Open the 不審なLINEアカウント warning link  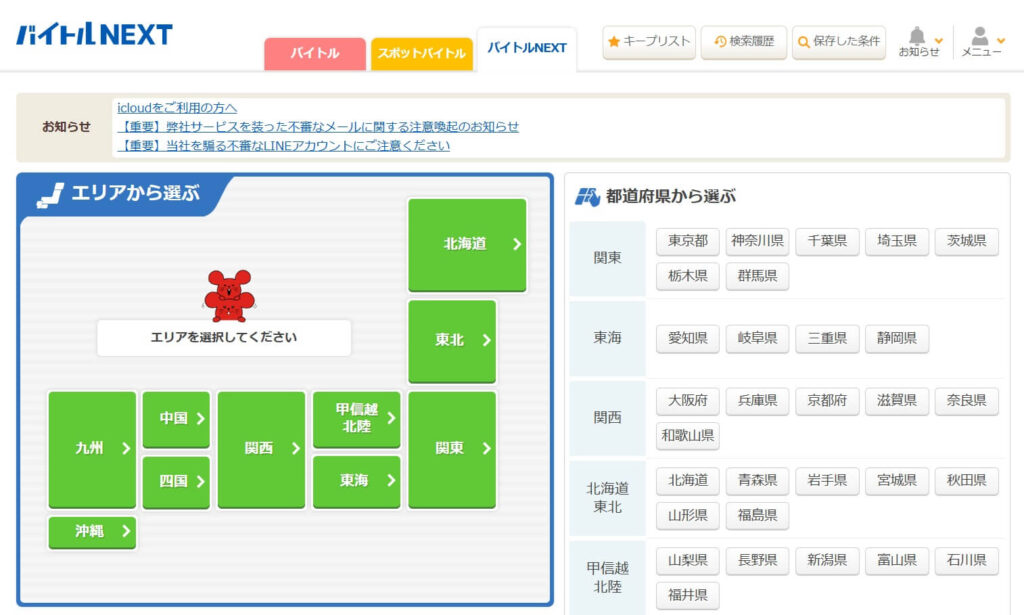pyautogui.click(x=283, y=146)
